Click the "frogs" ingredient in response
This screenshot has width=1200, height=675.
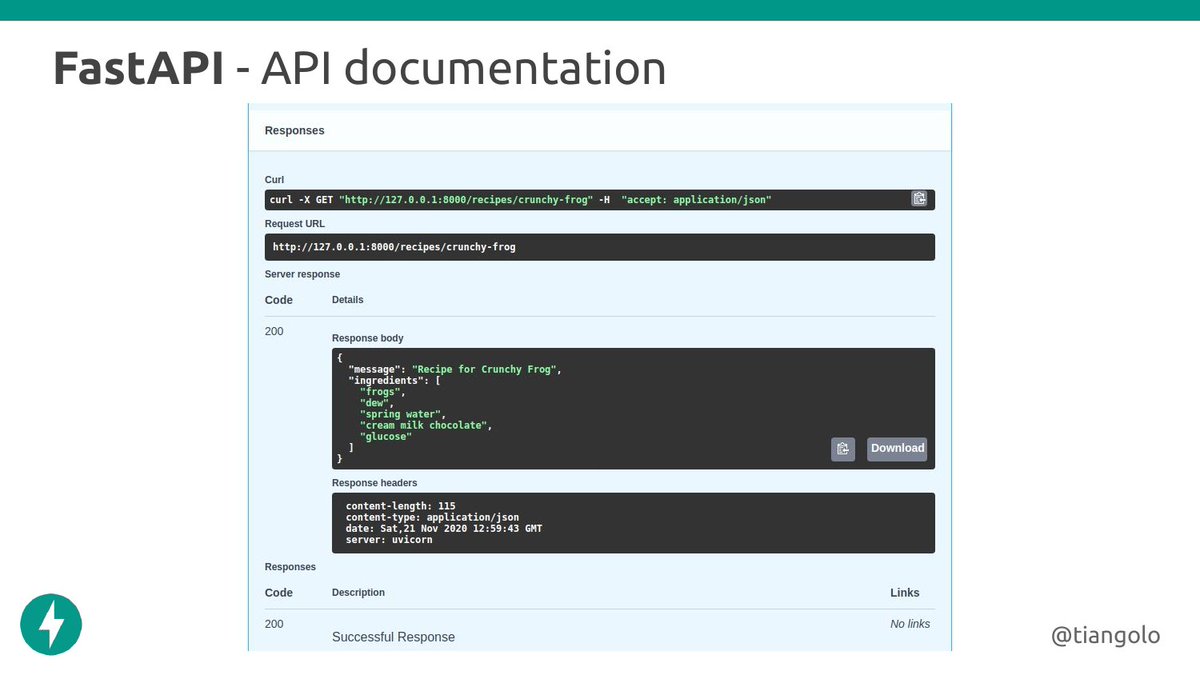pos(382,392)
